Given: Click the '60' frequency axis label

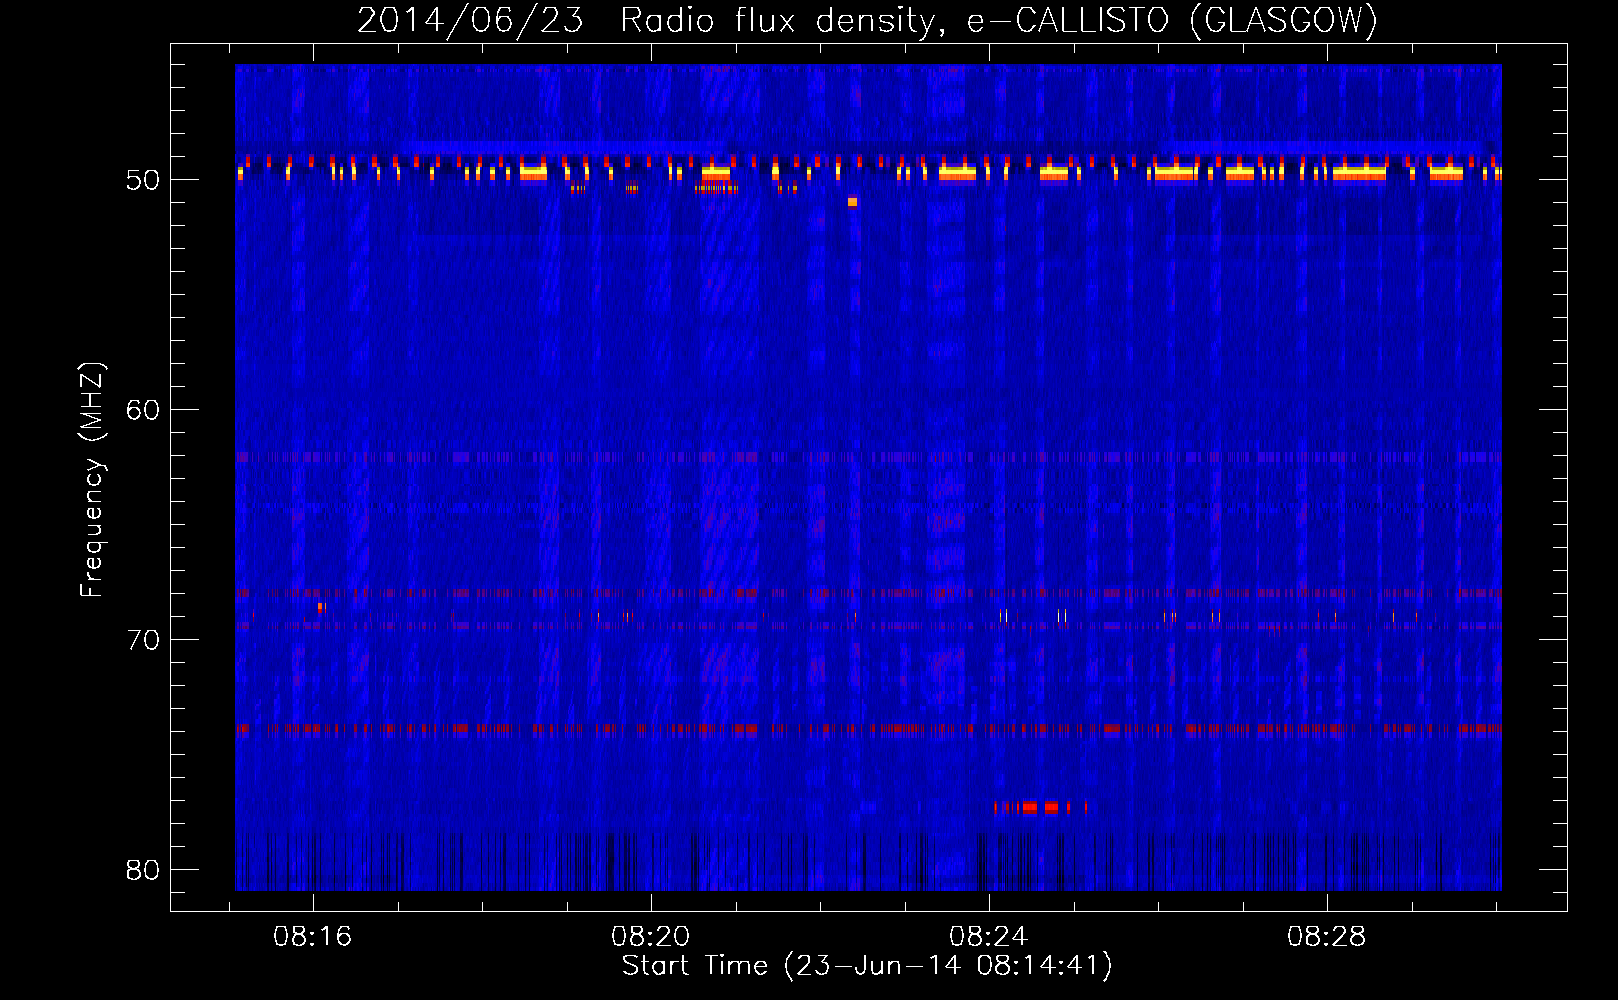Looking at the screenshot, I should (143, 410).
